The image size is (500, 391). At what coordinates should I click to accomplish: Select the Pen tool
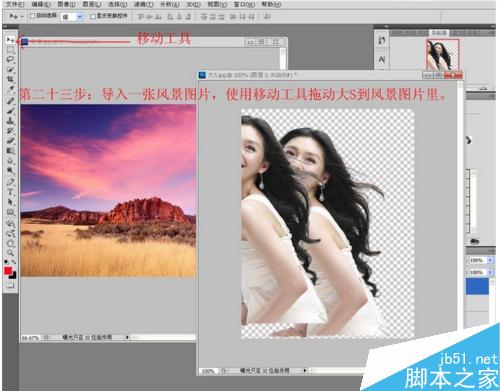point(10,182)
